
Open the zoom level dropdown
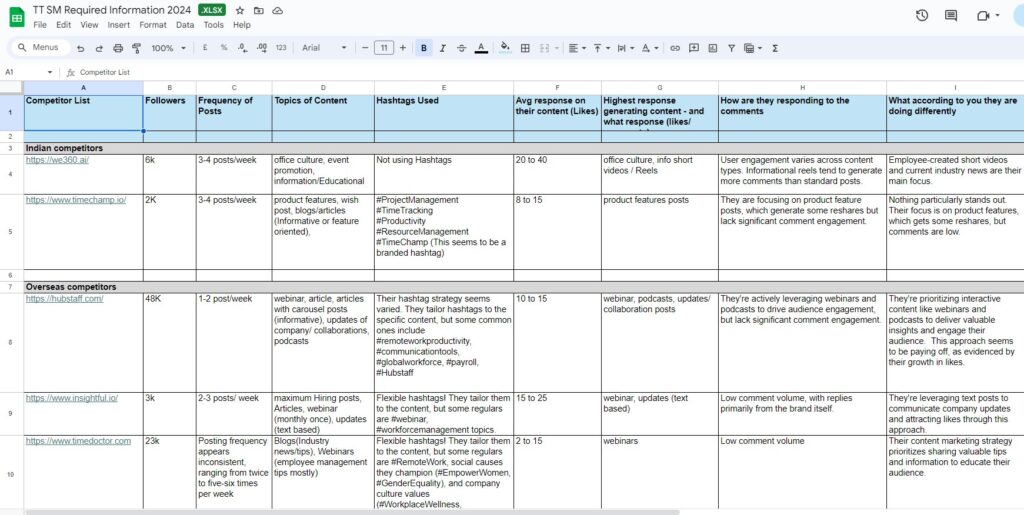[x=167, y=48]
